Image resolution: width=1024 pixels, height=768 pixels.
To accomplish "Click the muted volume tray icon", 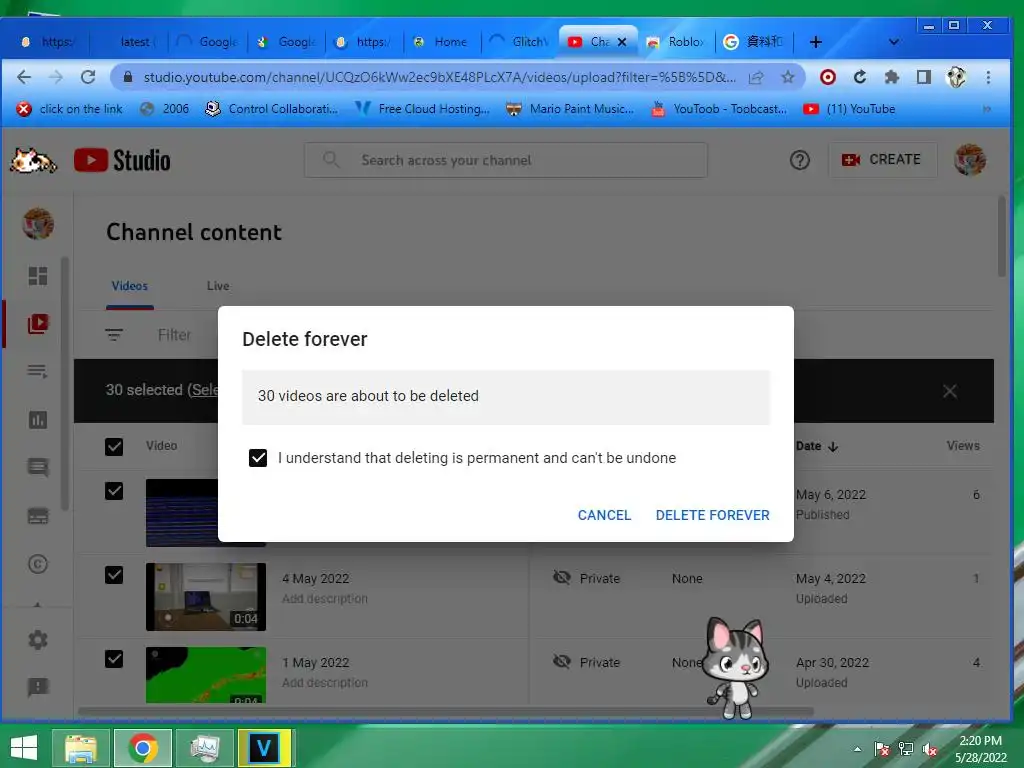I will 930,749.
